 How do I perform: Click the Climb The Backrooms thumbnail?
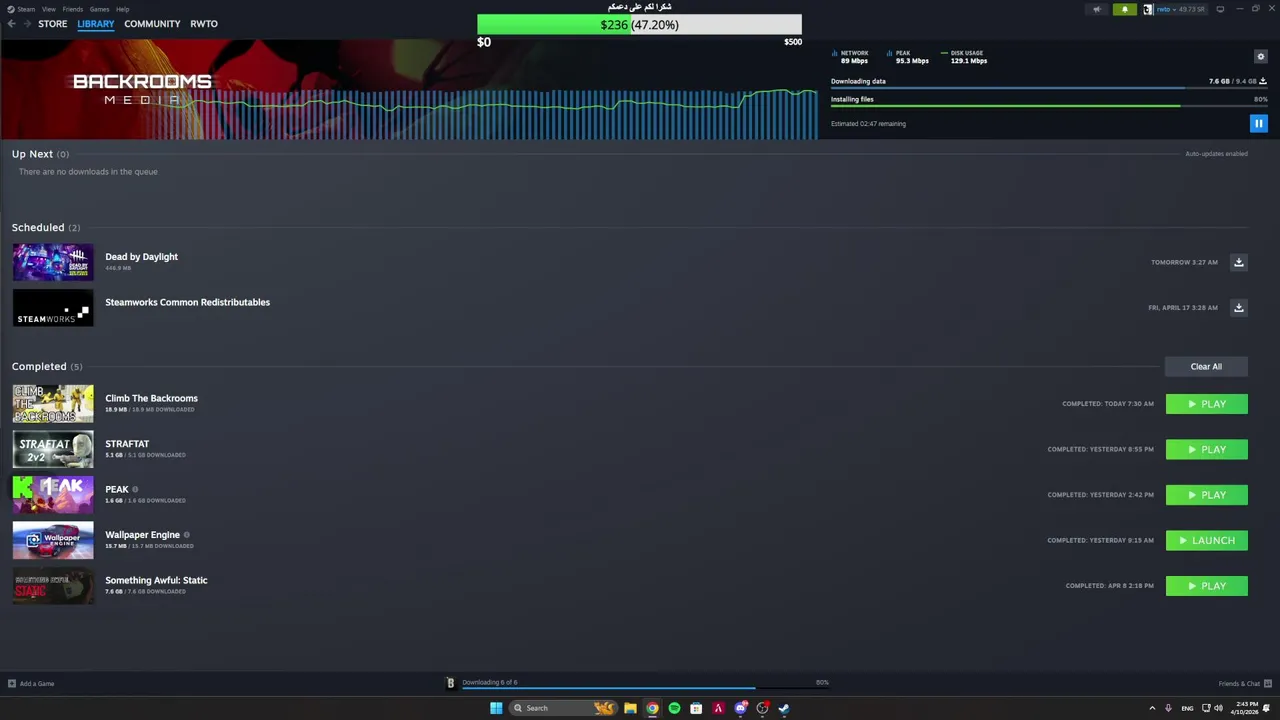point(53,404)
